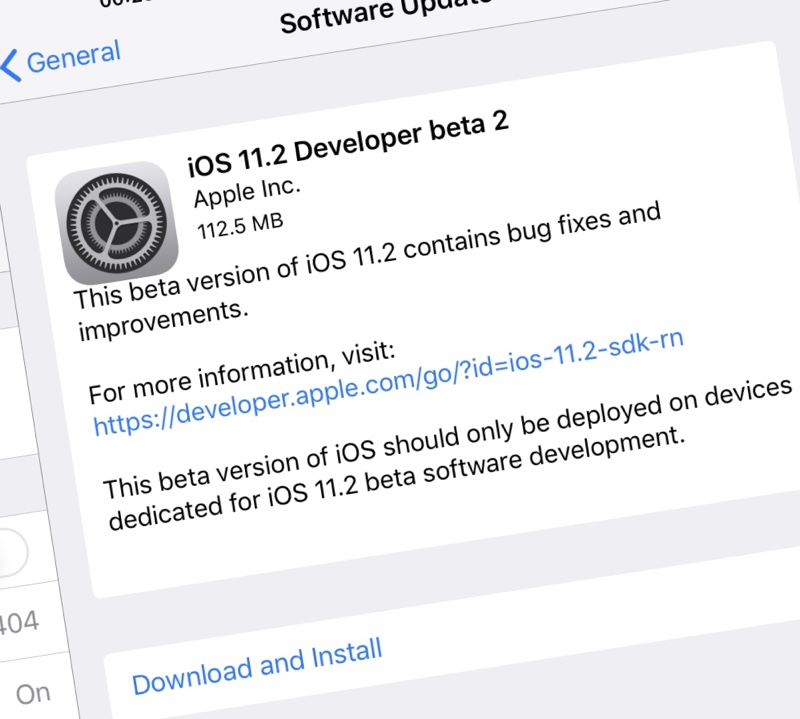Select the iOS 11.2 Developer beta 2 title
Image resolution: width=800 pixels, height=719 pixels.
click(x=348, y=143)
